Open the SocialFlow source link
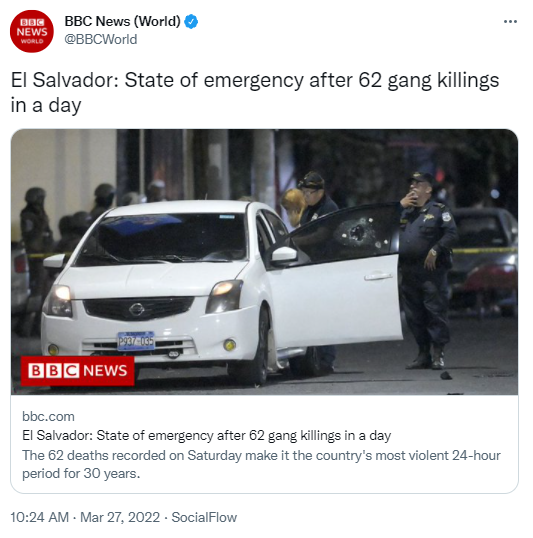Image resolution: width=533 pixels, height=538 pixels. [x=204, y=517]
